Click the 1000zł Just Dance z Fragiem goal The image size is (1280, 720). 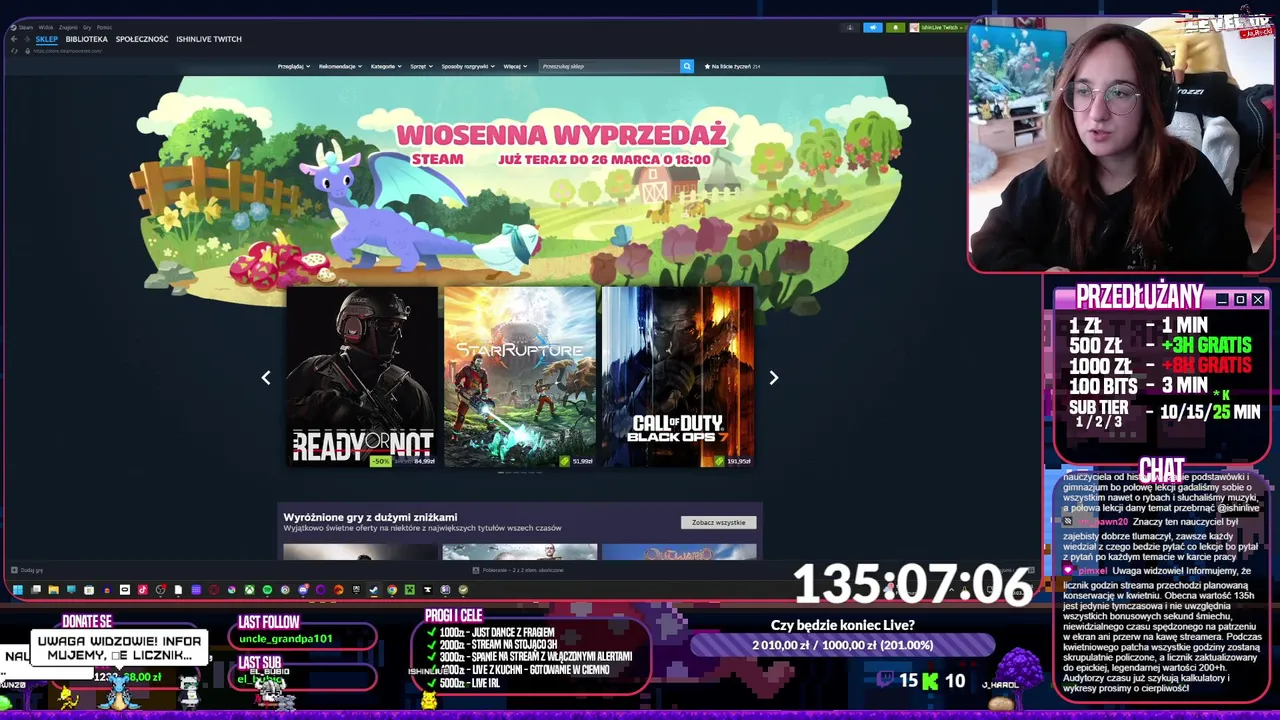tap(496, 632)
